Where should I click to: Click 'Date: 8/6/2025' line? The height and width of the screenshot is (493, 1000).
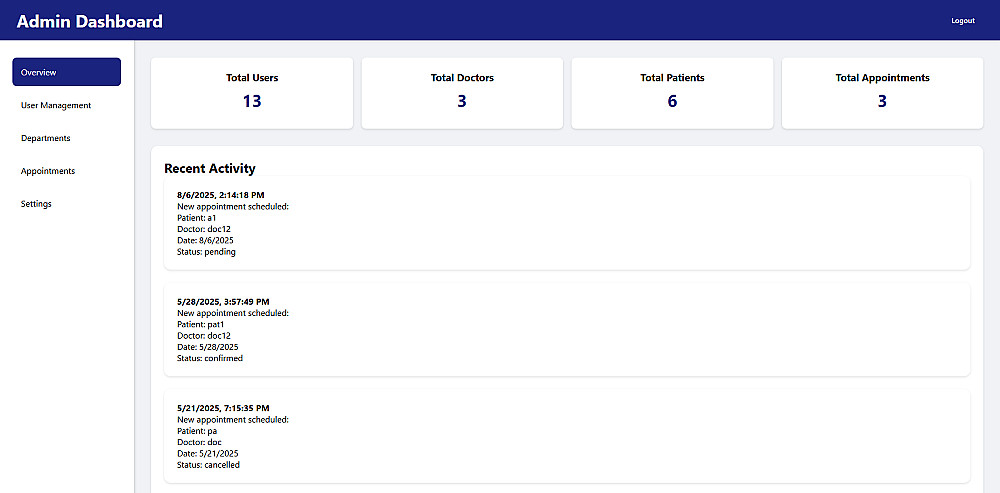(205, 240)
